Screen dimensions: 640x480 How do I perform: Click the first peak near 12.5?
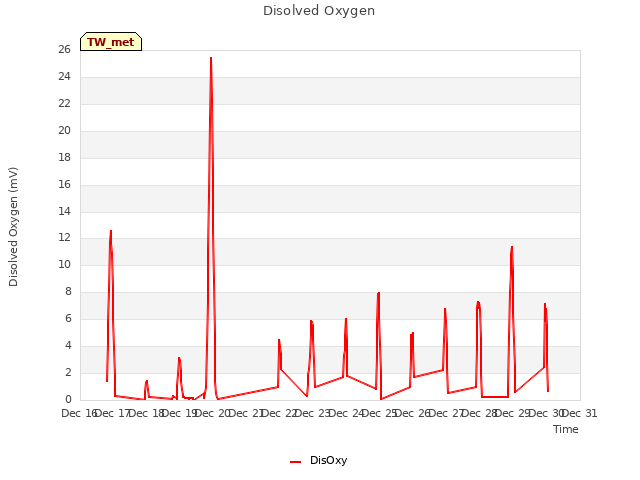(x=111, y=231)
